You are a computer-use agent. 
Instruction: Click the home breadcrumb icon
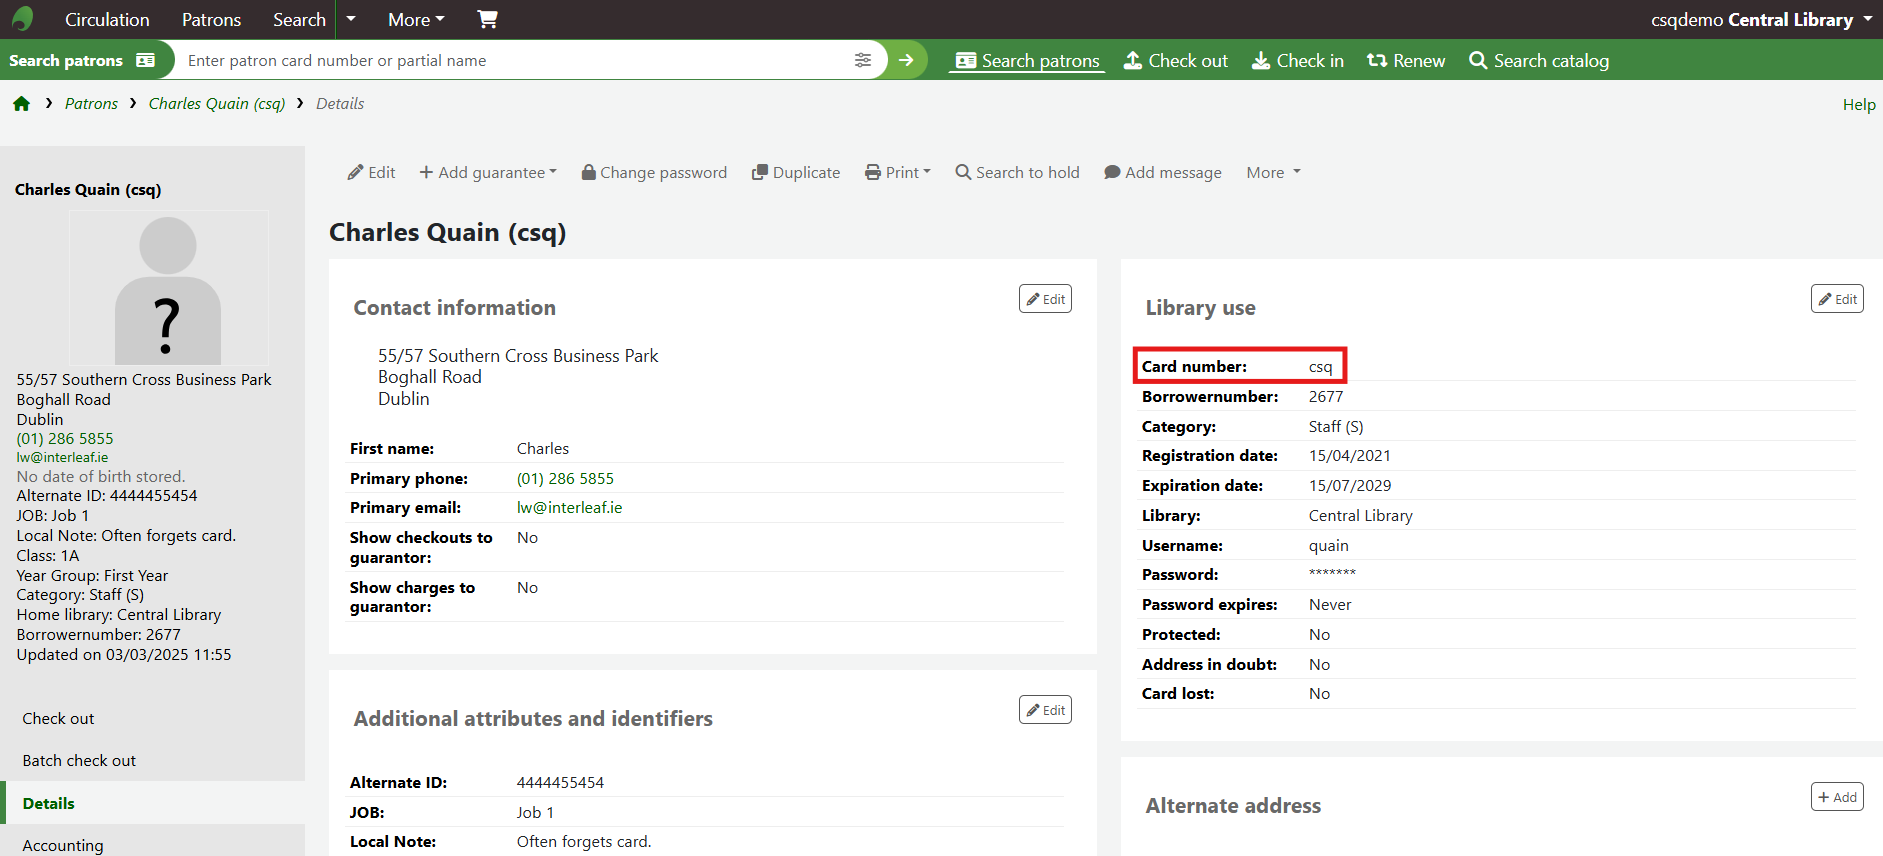click(x=22, y=104)
